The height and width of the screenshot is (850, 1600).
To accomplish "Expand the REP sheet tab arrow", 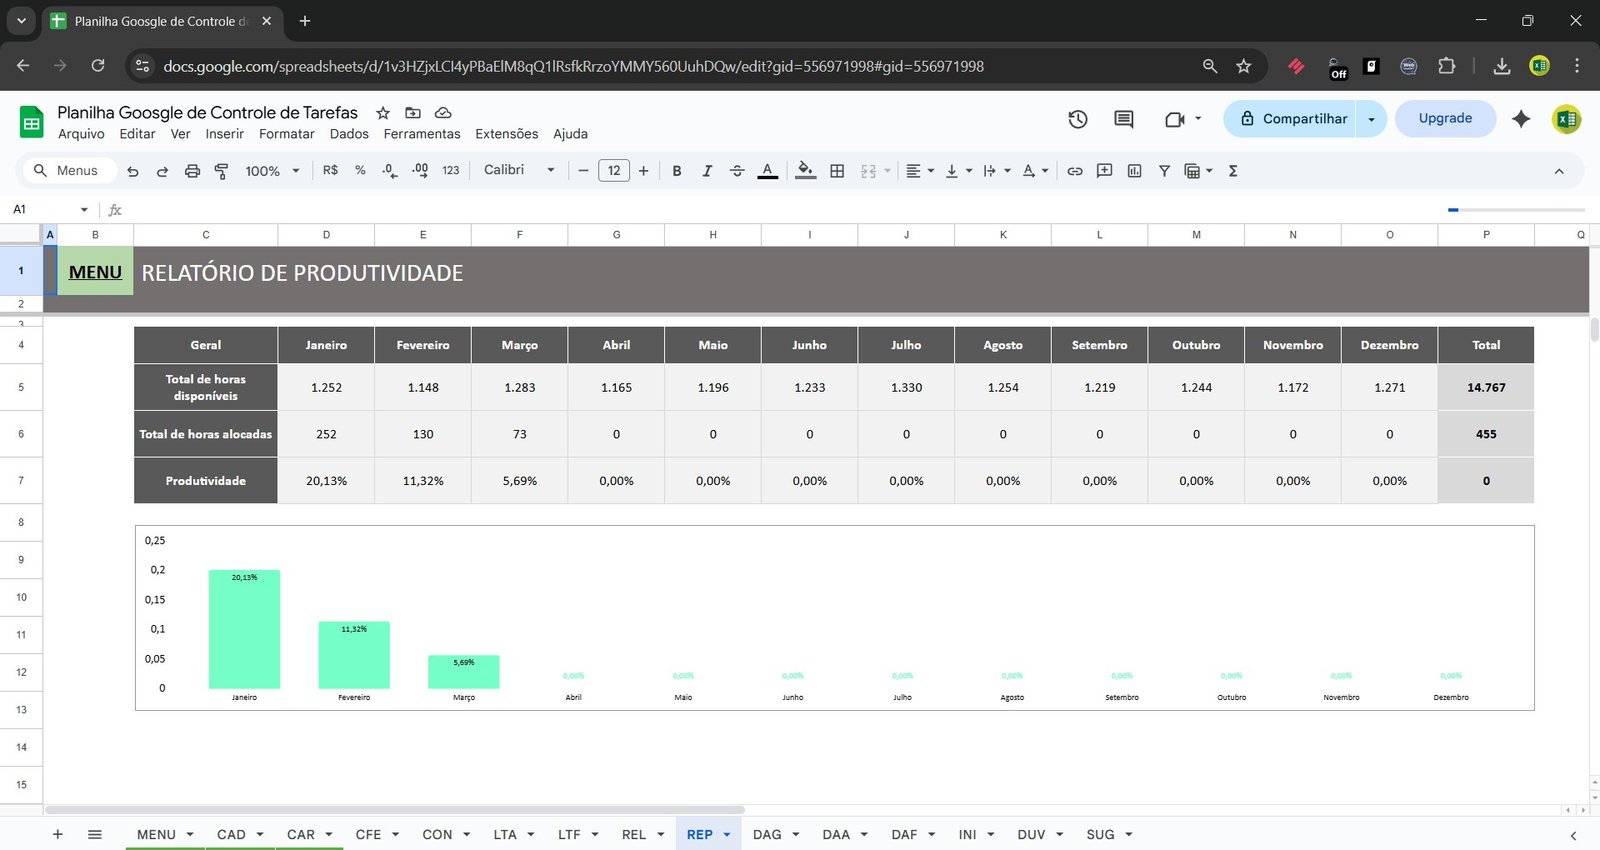I will click(x=727, y=834).
